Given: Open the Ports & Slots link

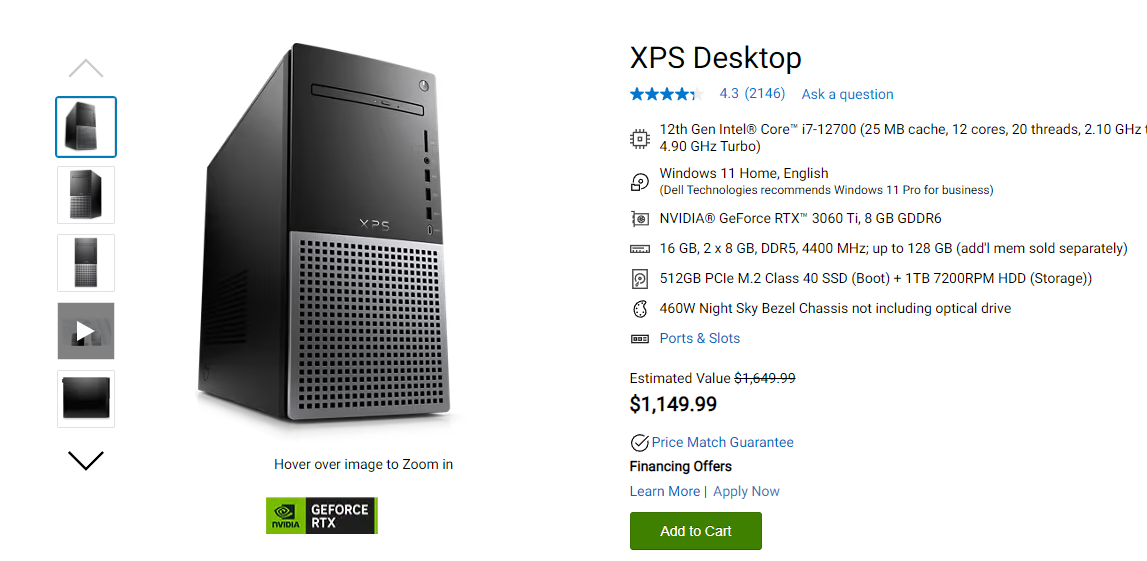Looking at the screenshot, I should [699, 338].
